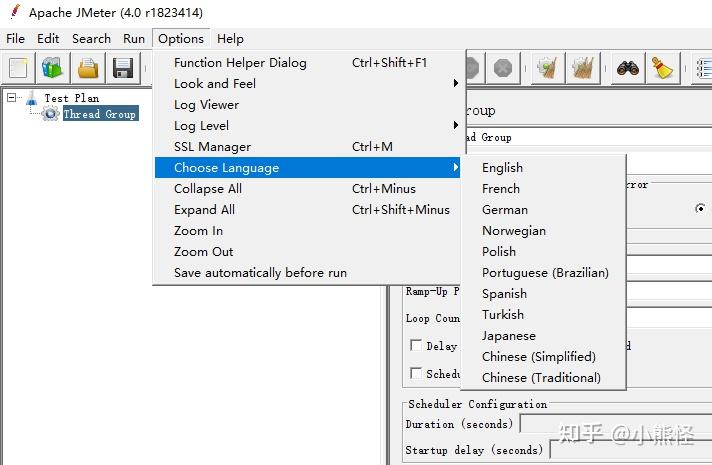Choose Chinese (Simplified) language
The height and width of the screenshot is (465, 712).
(538, 356)
